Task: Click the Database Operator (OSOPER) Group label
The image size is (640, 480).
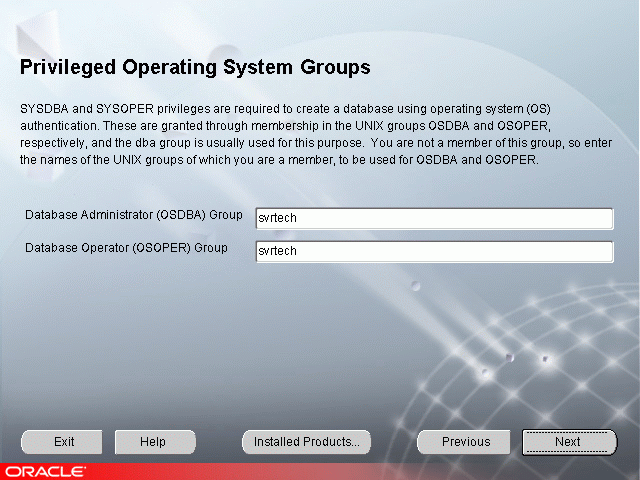Action: pyautogui.click(x=126, y=248)
